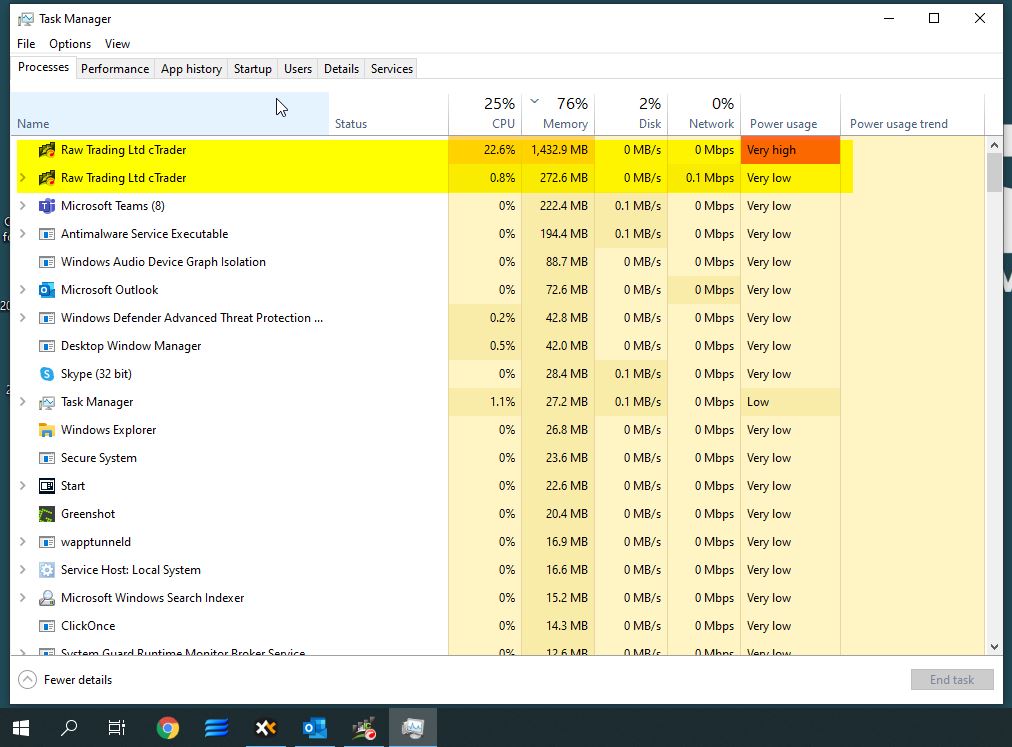Click the Secure System process icon
This screenshot has height=747, width=1012.
pyautogui.click(x=46, y=458)
